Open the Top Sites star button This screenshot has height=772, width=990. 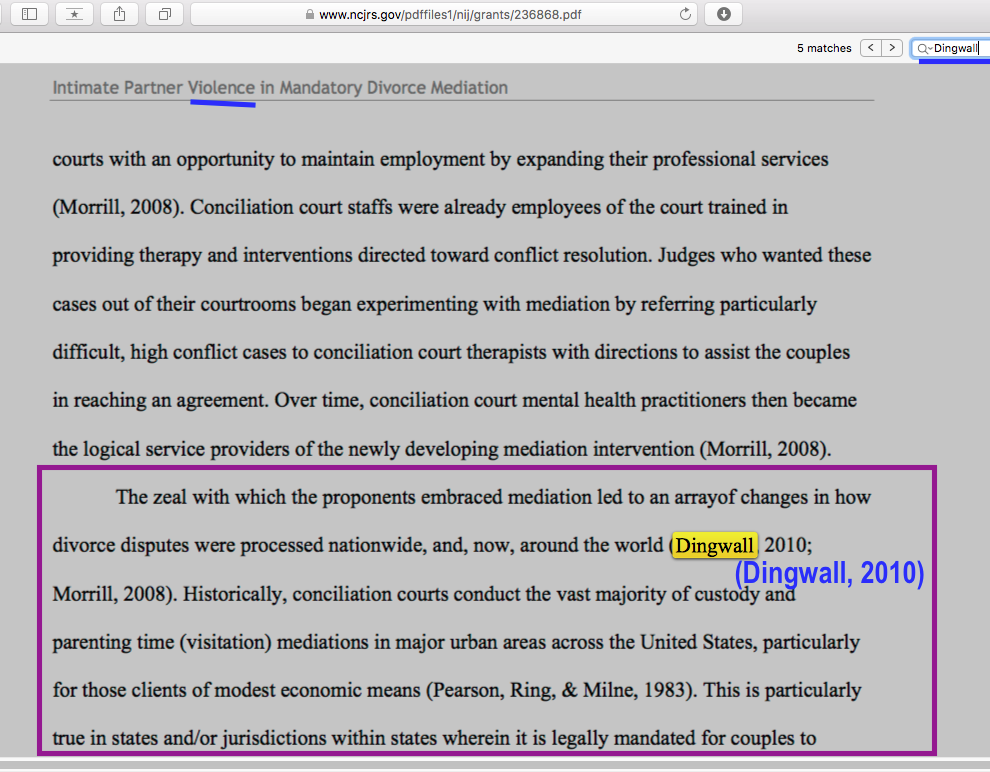tap(75, 14)
